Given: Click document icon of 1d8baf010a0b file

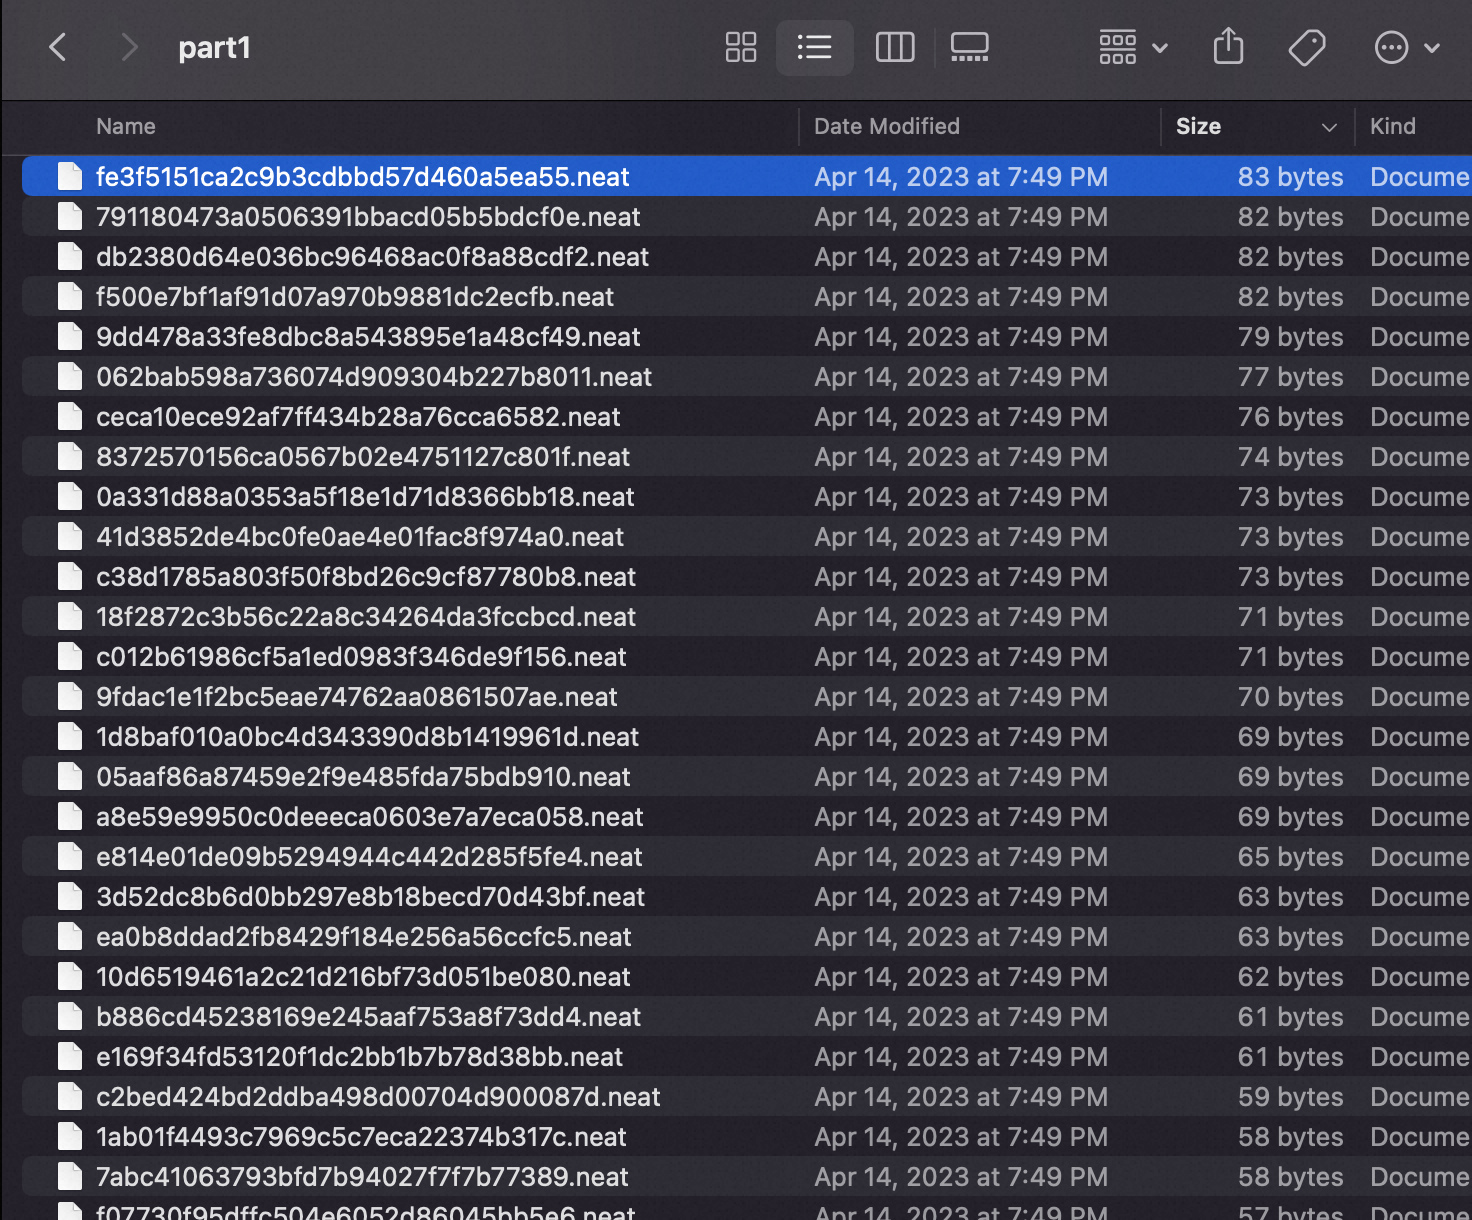Looking at the screenshot, I should (70, 736).
